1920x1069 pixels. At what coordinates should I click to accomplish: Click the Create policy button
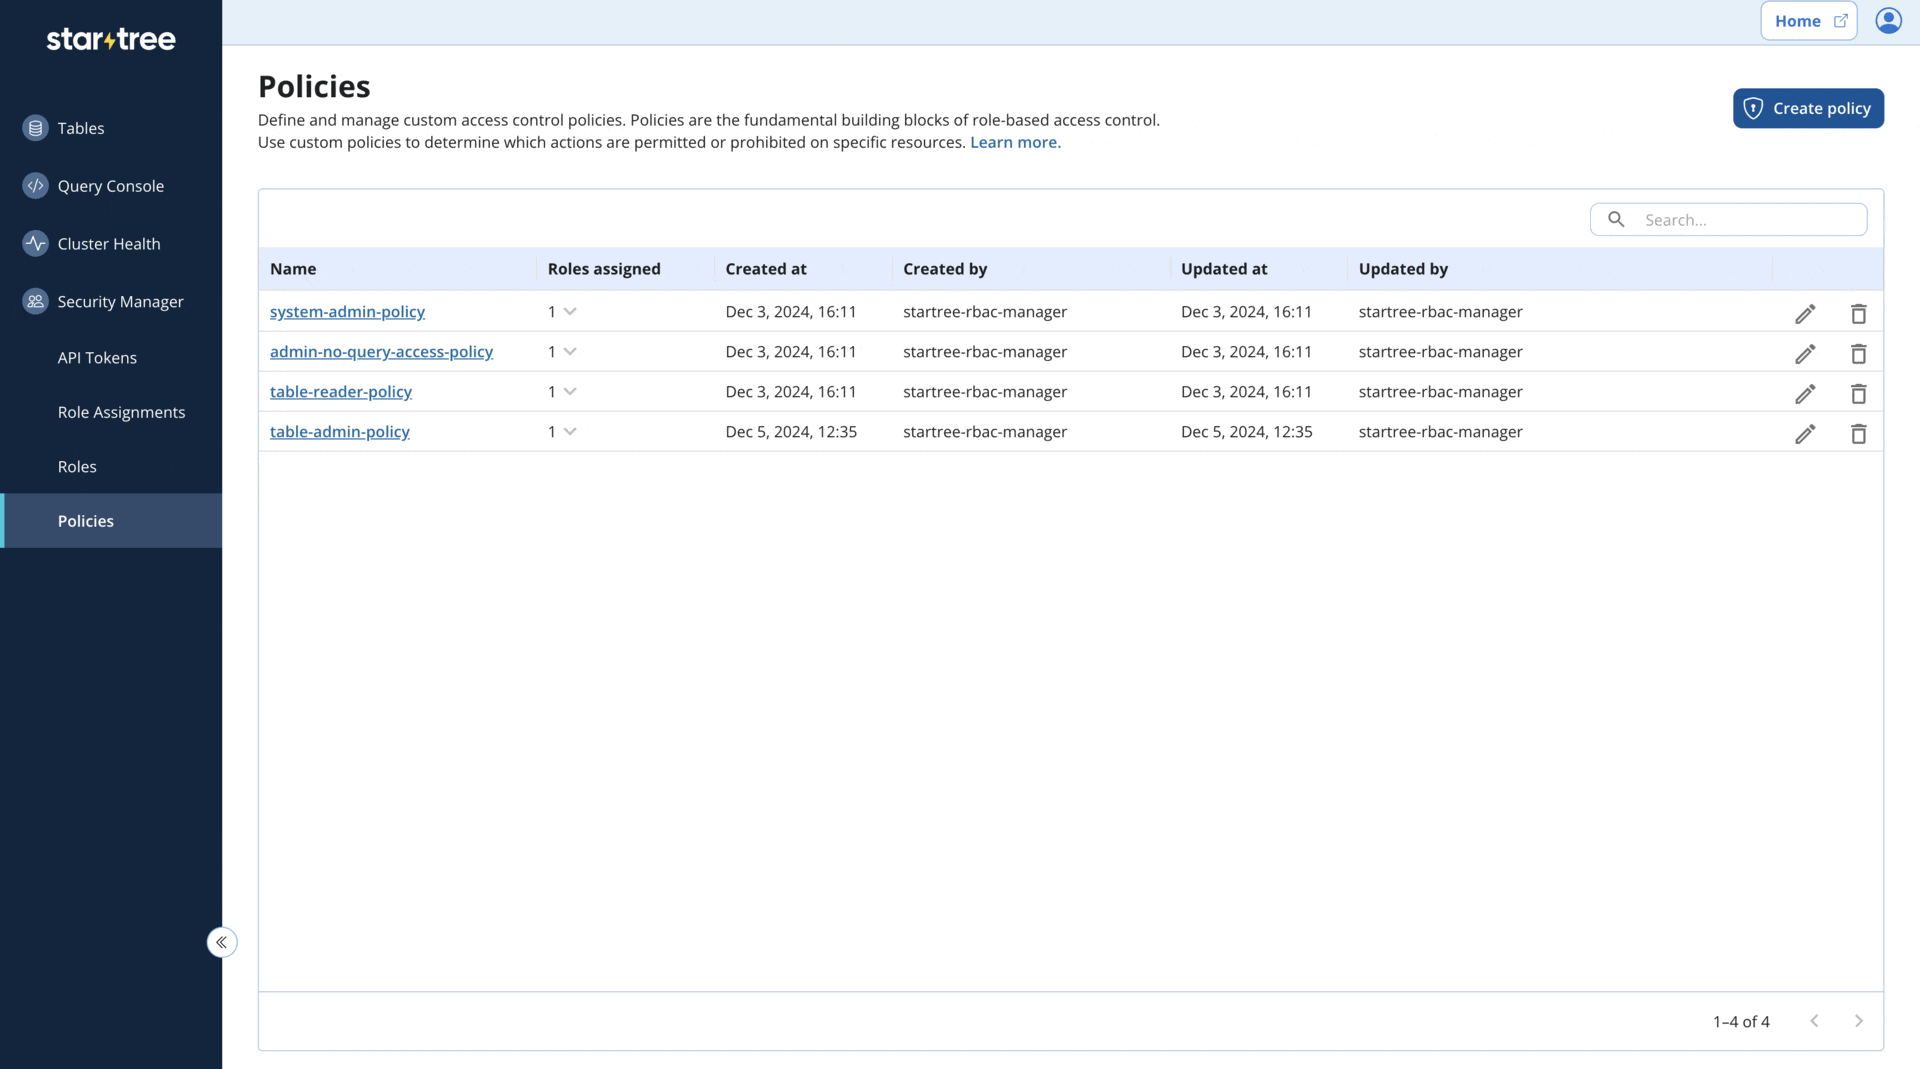[1808, 108]
